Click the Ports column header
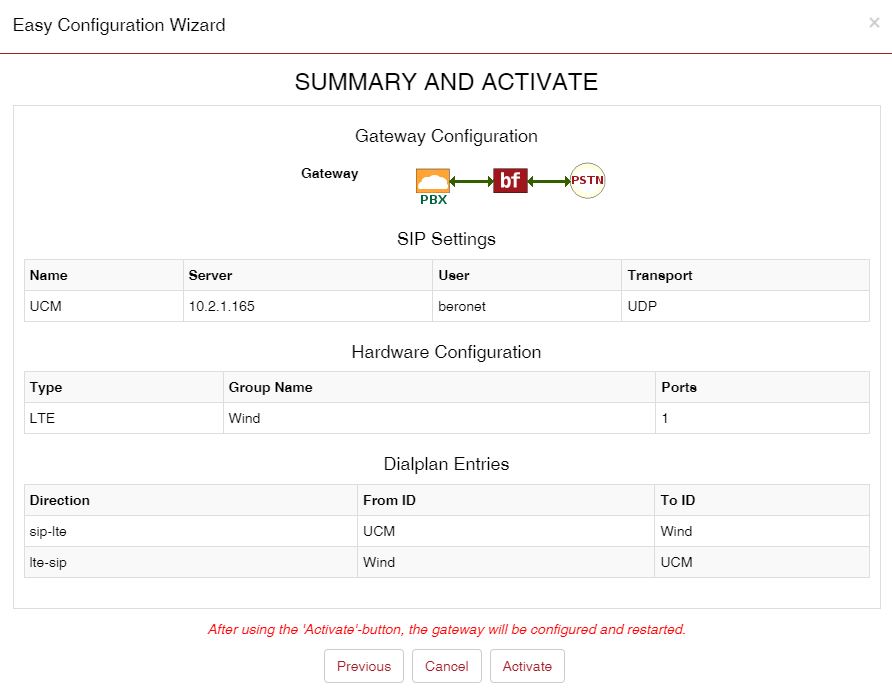This screenshot has height=694, width=892. (x=679, y=387)
